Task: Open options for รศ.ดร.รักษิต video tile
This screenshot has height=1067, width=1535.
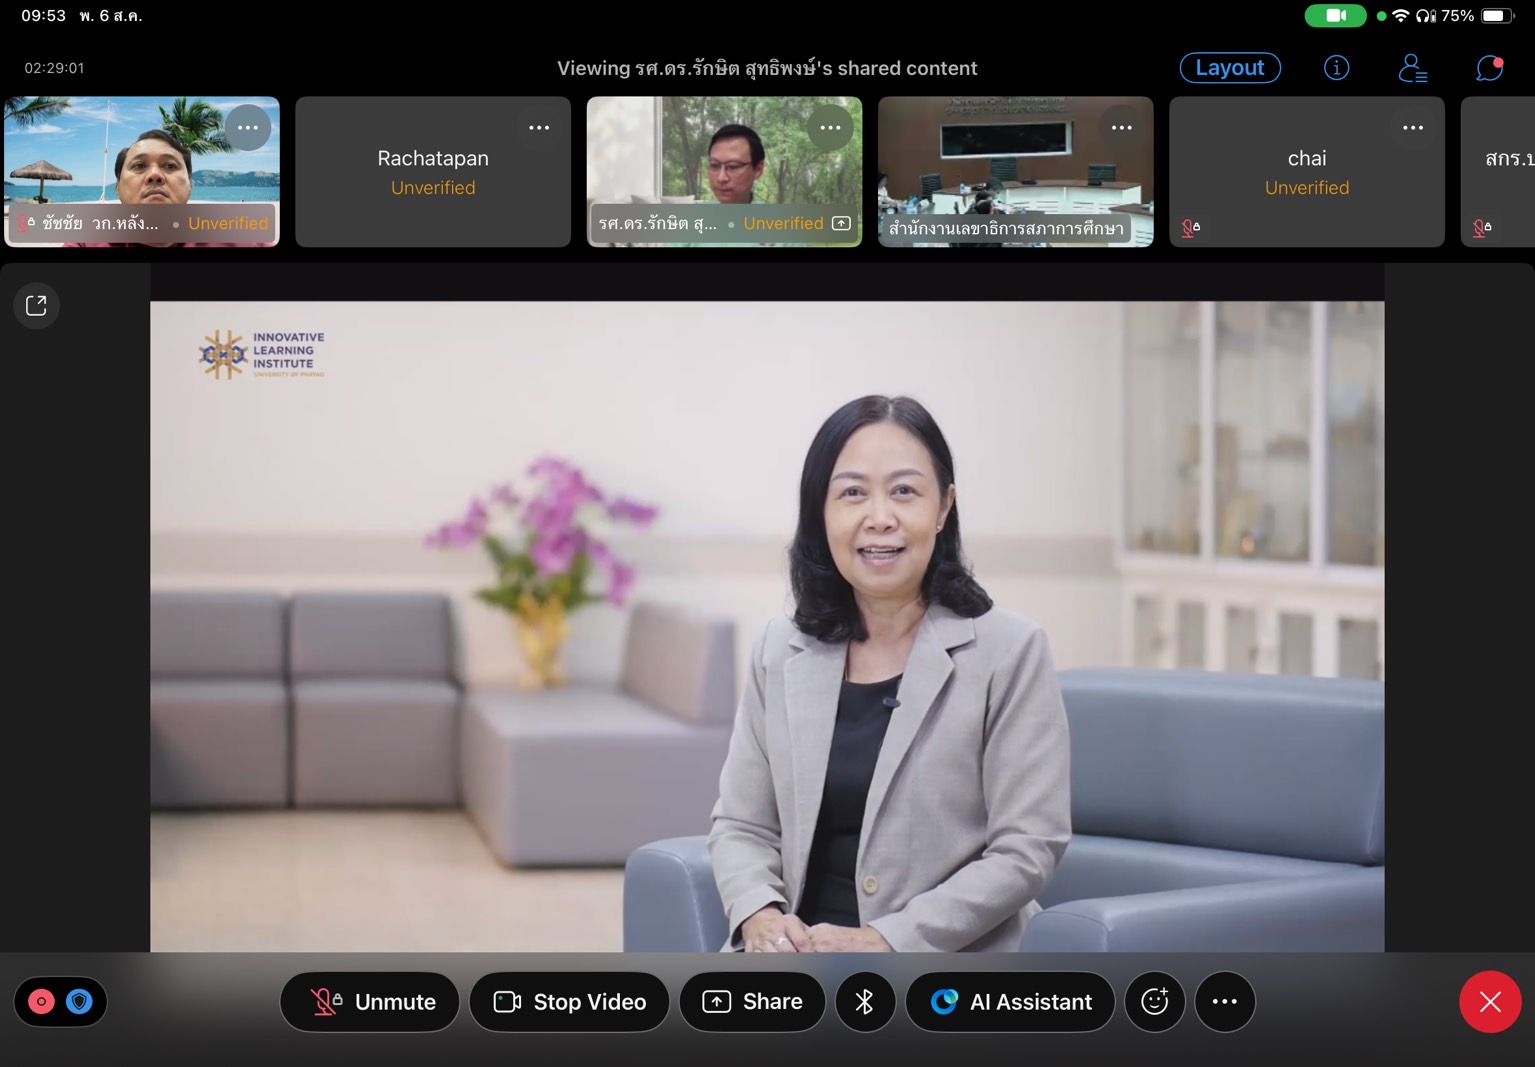Action: point(830,127)
